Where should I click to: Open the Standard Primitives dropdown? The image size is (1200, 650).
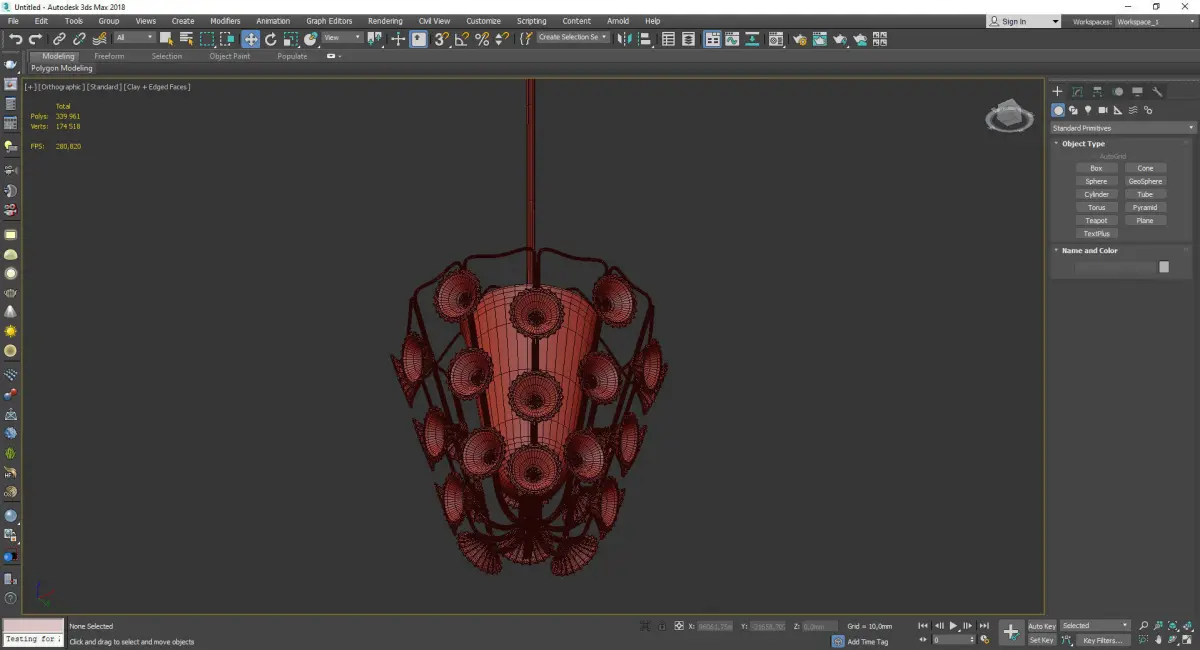pyautogui.click(x=1122, y=128)
